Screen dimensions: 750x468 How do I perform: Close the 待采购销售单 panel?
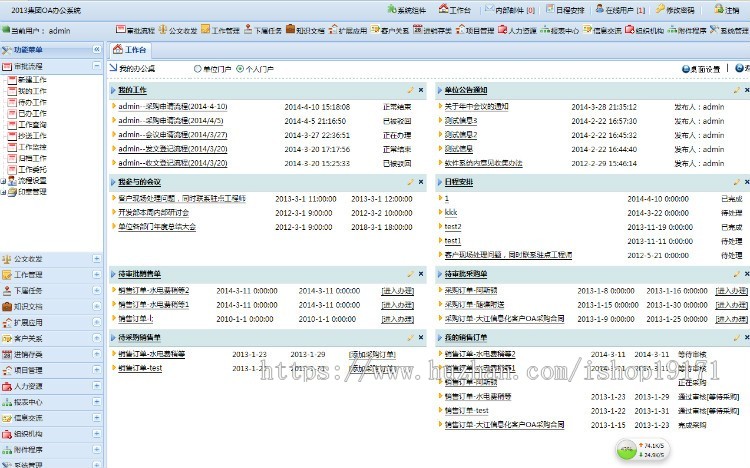421,337
